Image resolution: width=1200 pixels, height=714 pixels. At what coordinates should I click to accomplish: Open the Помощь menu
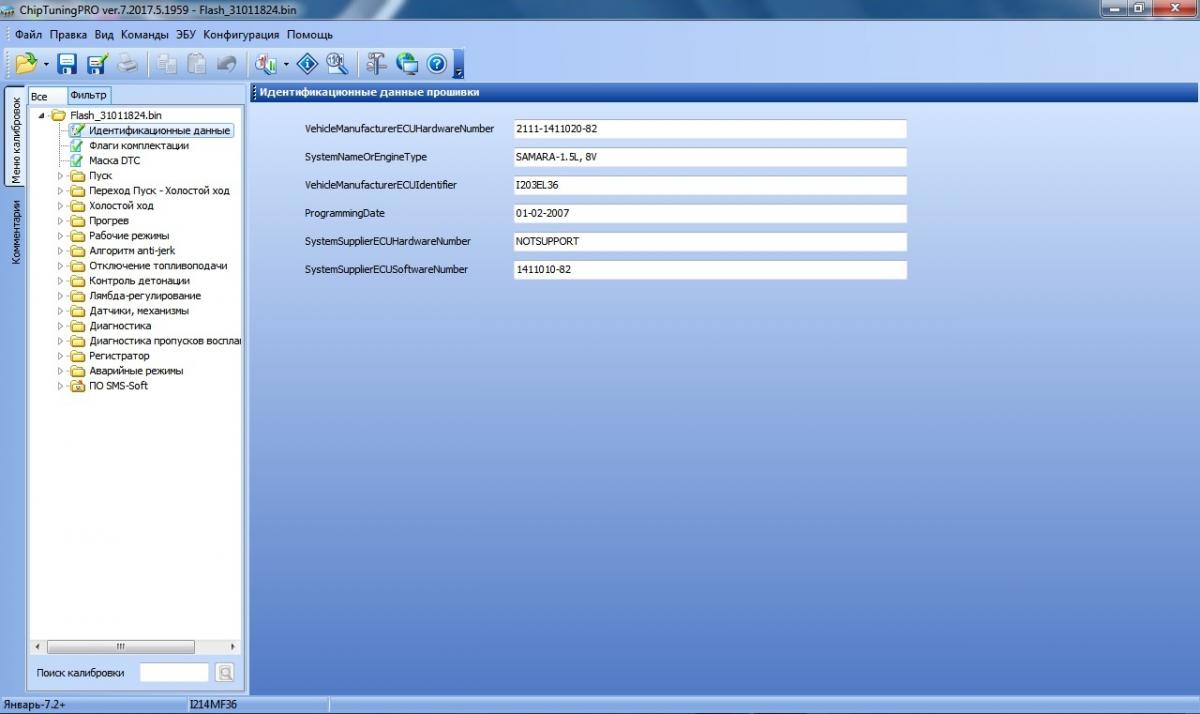[x=309, y=34]
